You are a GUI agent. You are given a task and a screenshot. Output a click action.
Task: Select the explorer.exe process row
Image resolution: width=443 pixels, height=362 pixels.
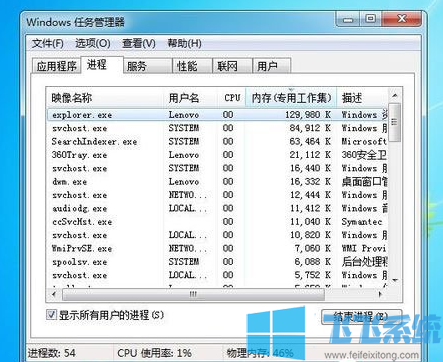point(217,115)
